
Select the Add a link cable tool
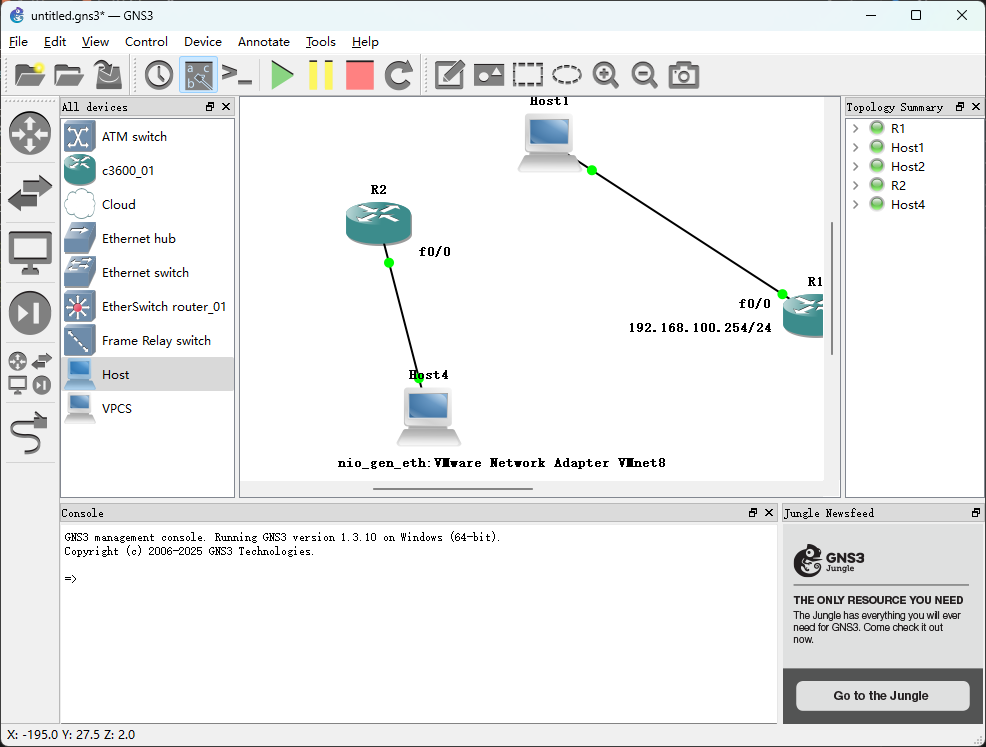[30, 433]
